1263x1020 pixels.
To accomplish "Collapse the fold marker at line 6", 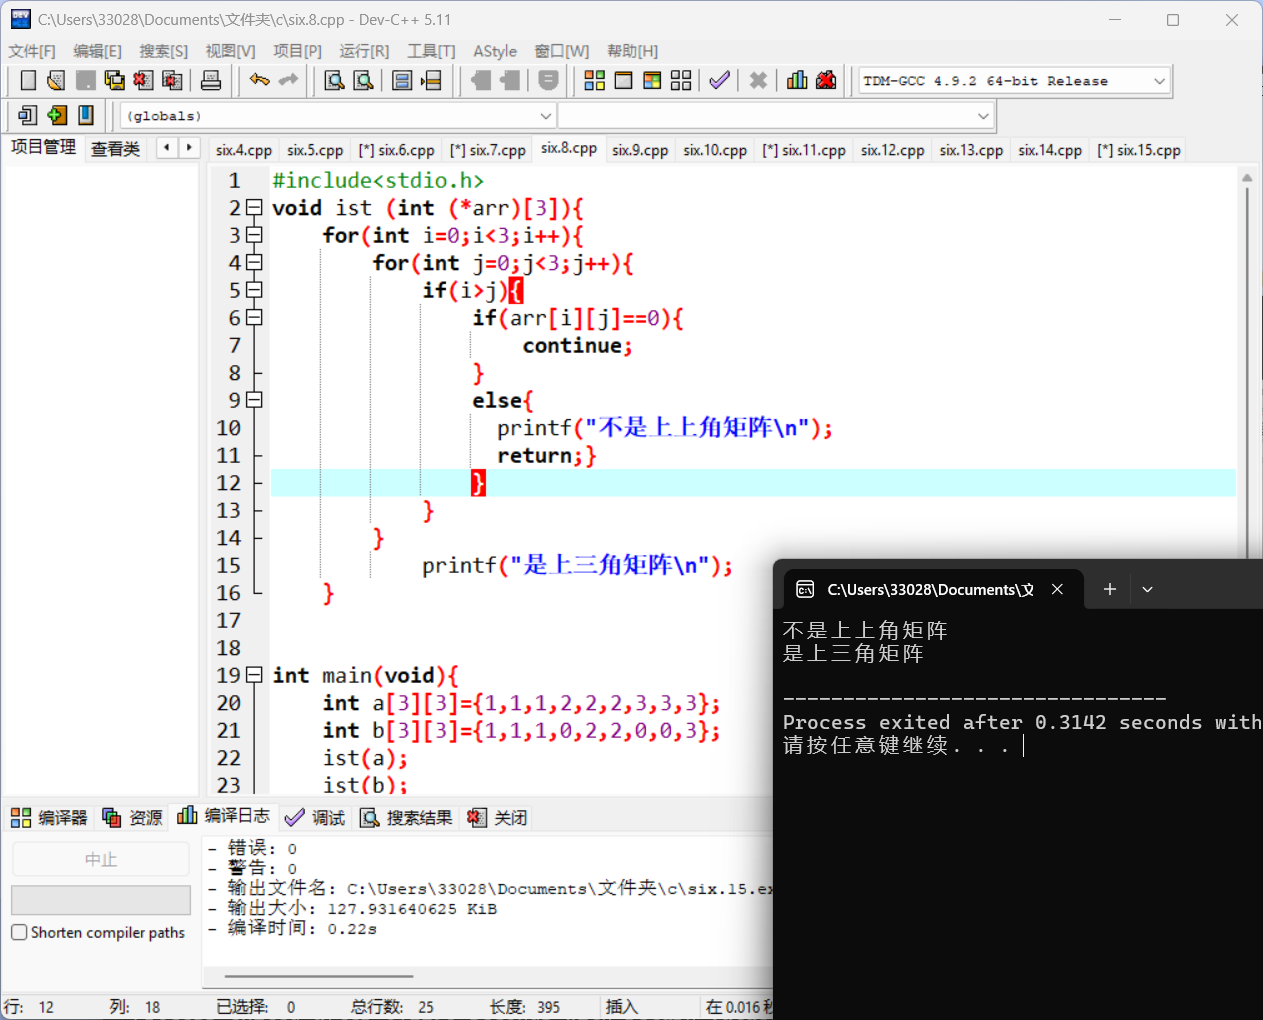I will click(x=254, y=318).
